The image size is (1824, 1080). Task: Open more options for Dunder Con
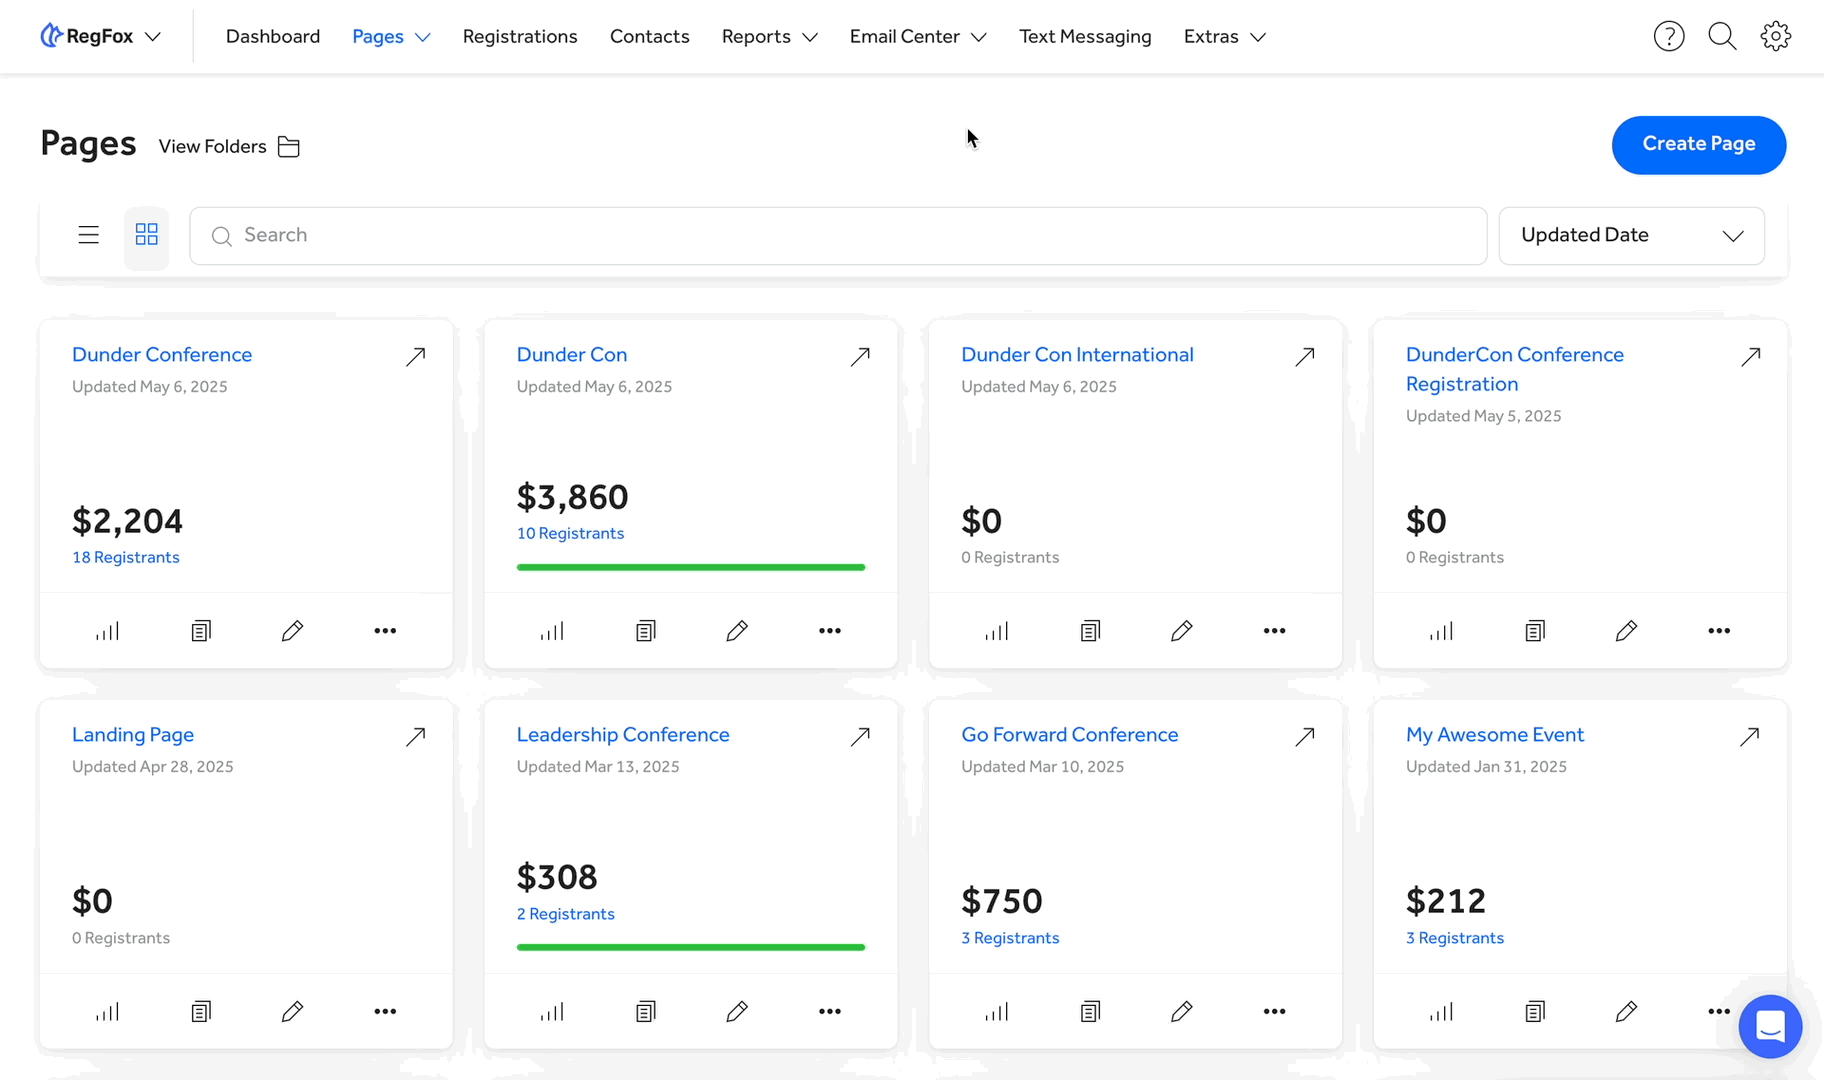point(830,631)
